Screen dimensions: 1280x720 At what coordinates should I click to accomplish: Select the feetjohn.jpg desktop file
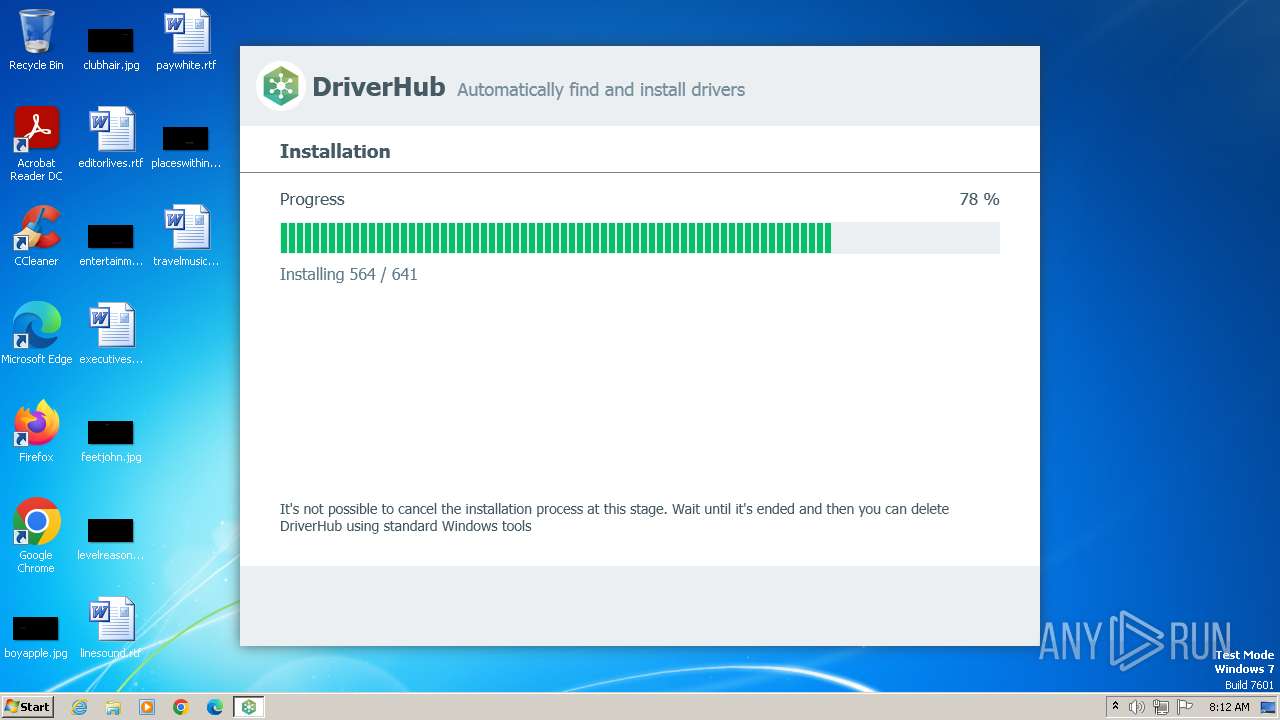[x=111, y=440]
